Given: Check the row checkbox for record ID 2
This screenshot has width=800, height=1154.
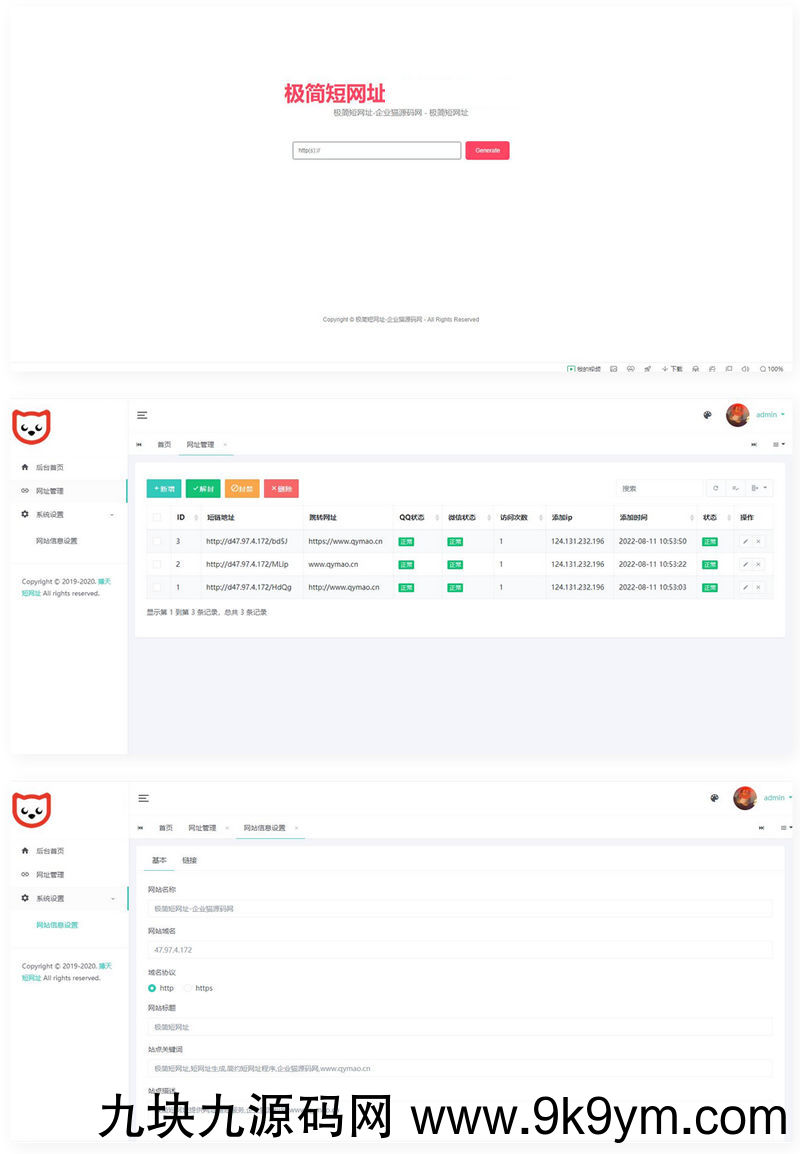Looking at the screenshot, I should (x=157, y=564).
